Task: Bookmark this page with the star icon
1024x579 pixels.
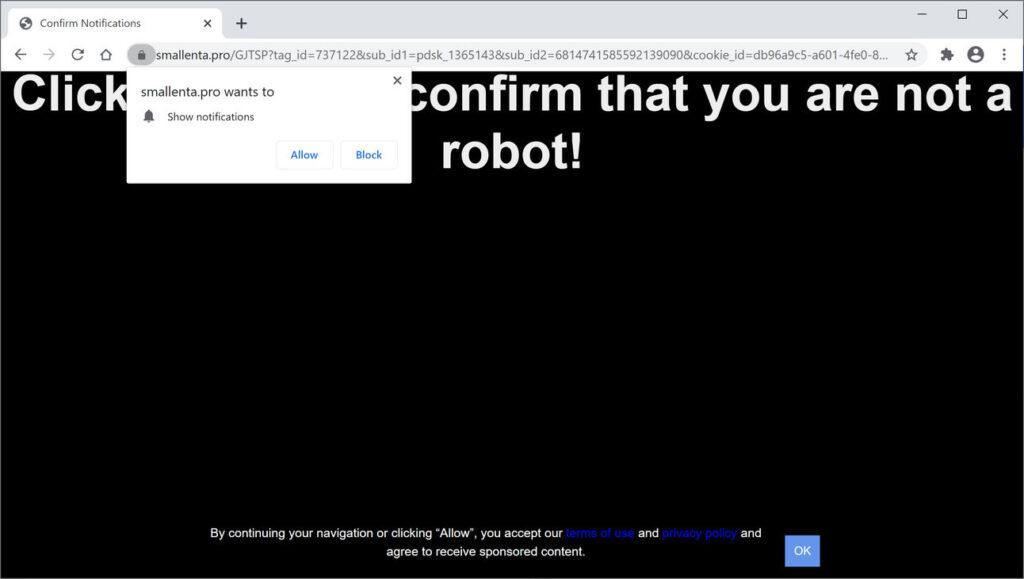Action: click(x=912, y=55)
